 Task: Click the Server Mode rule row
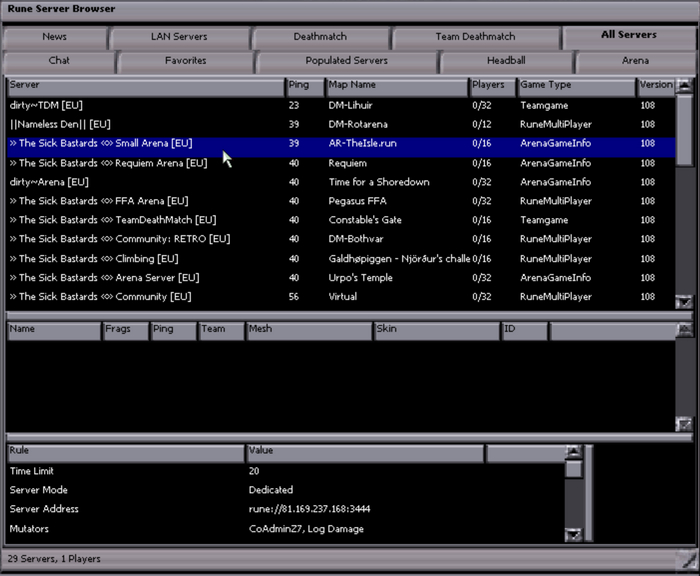[x=286, y=490]
